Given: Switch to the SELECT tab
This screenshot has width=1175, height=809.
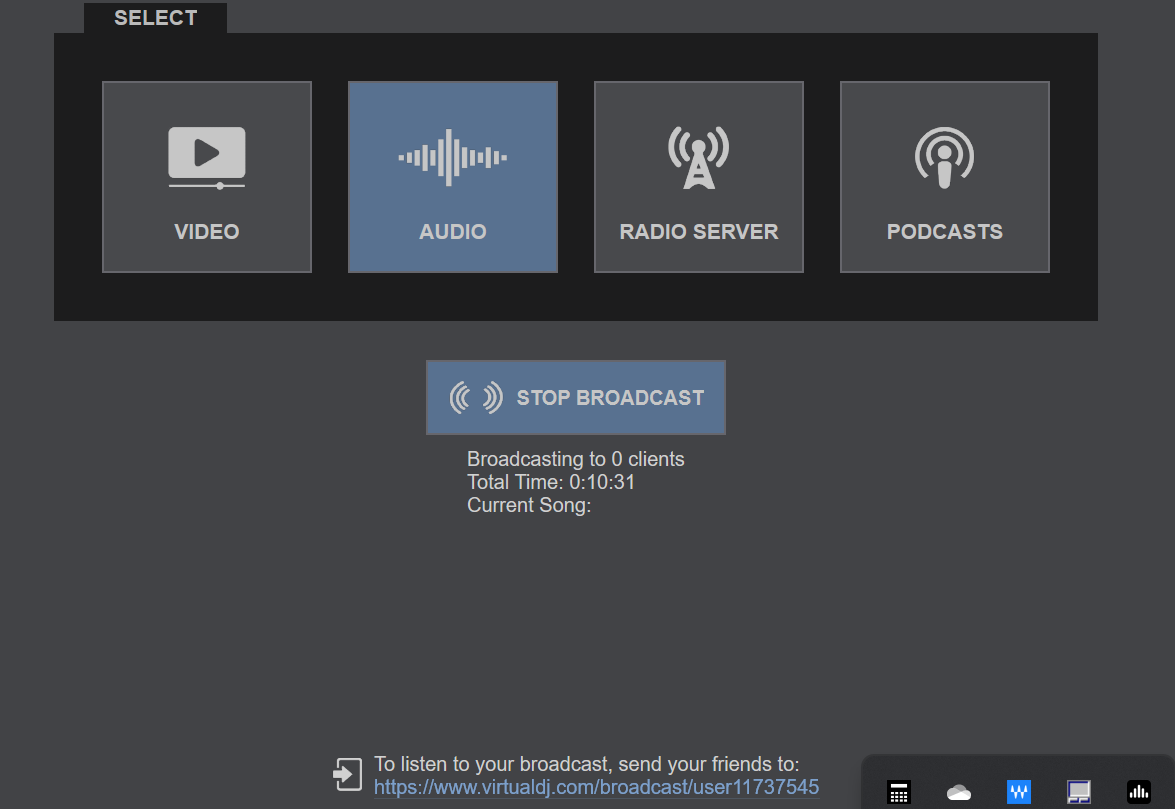Looking at the screenshot, I should (155, 18).
